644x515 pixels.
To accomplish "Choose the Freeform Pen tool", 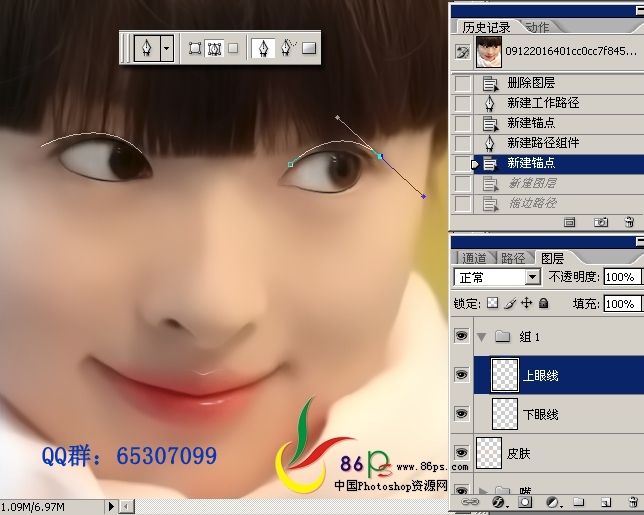I will click(288, 48).
